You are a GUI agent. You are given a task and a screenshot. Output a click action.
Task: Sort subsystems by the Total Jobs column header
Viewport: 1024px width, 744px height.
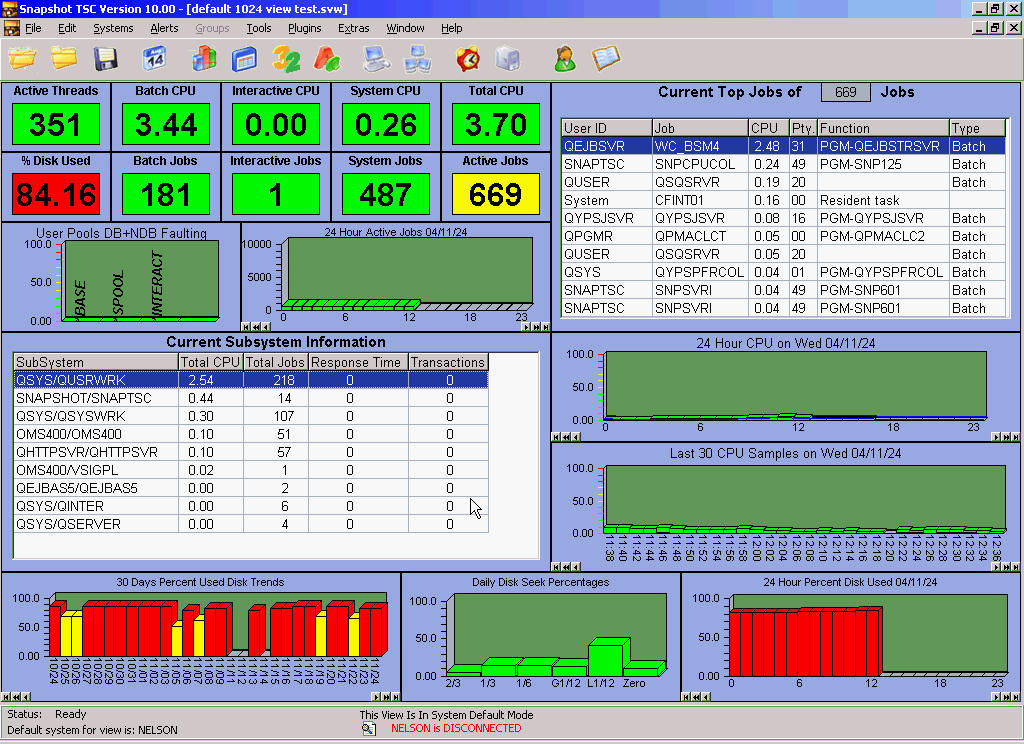(x=275, y=362)
